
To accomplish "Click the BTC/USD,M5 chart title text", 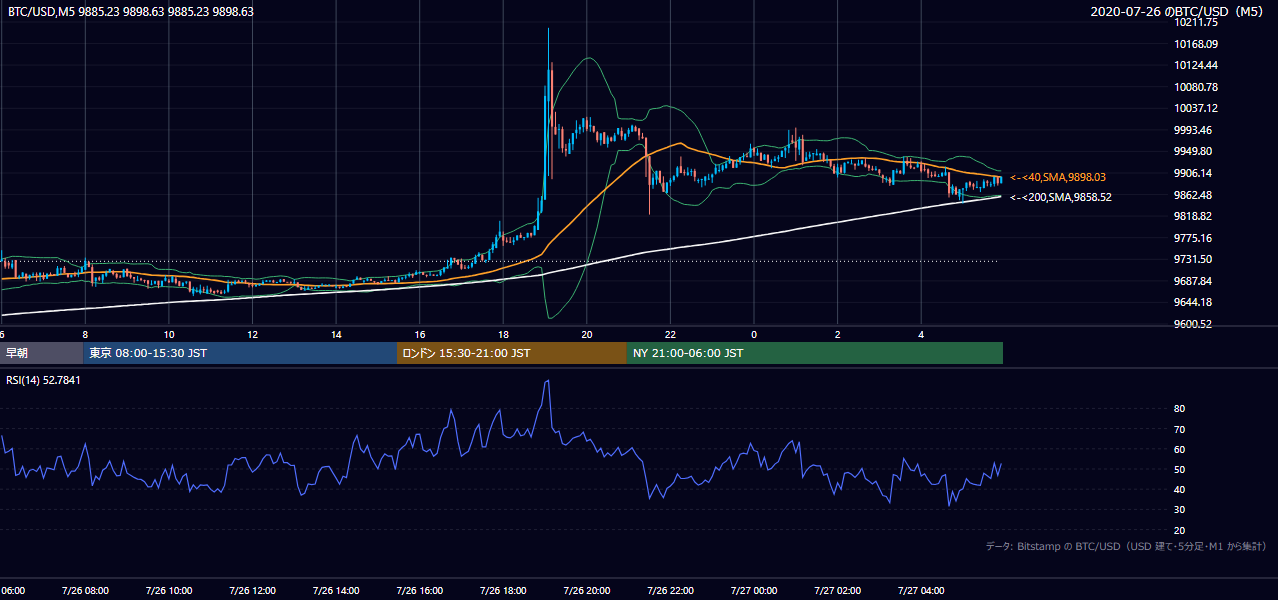I will click(131, 12).
